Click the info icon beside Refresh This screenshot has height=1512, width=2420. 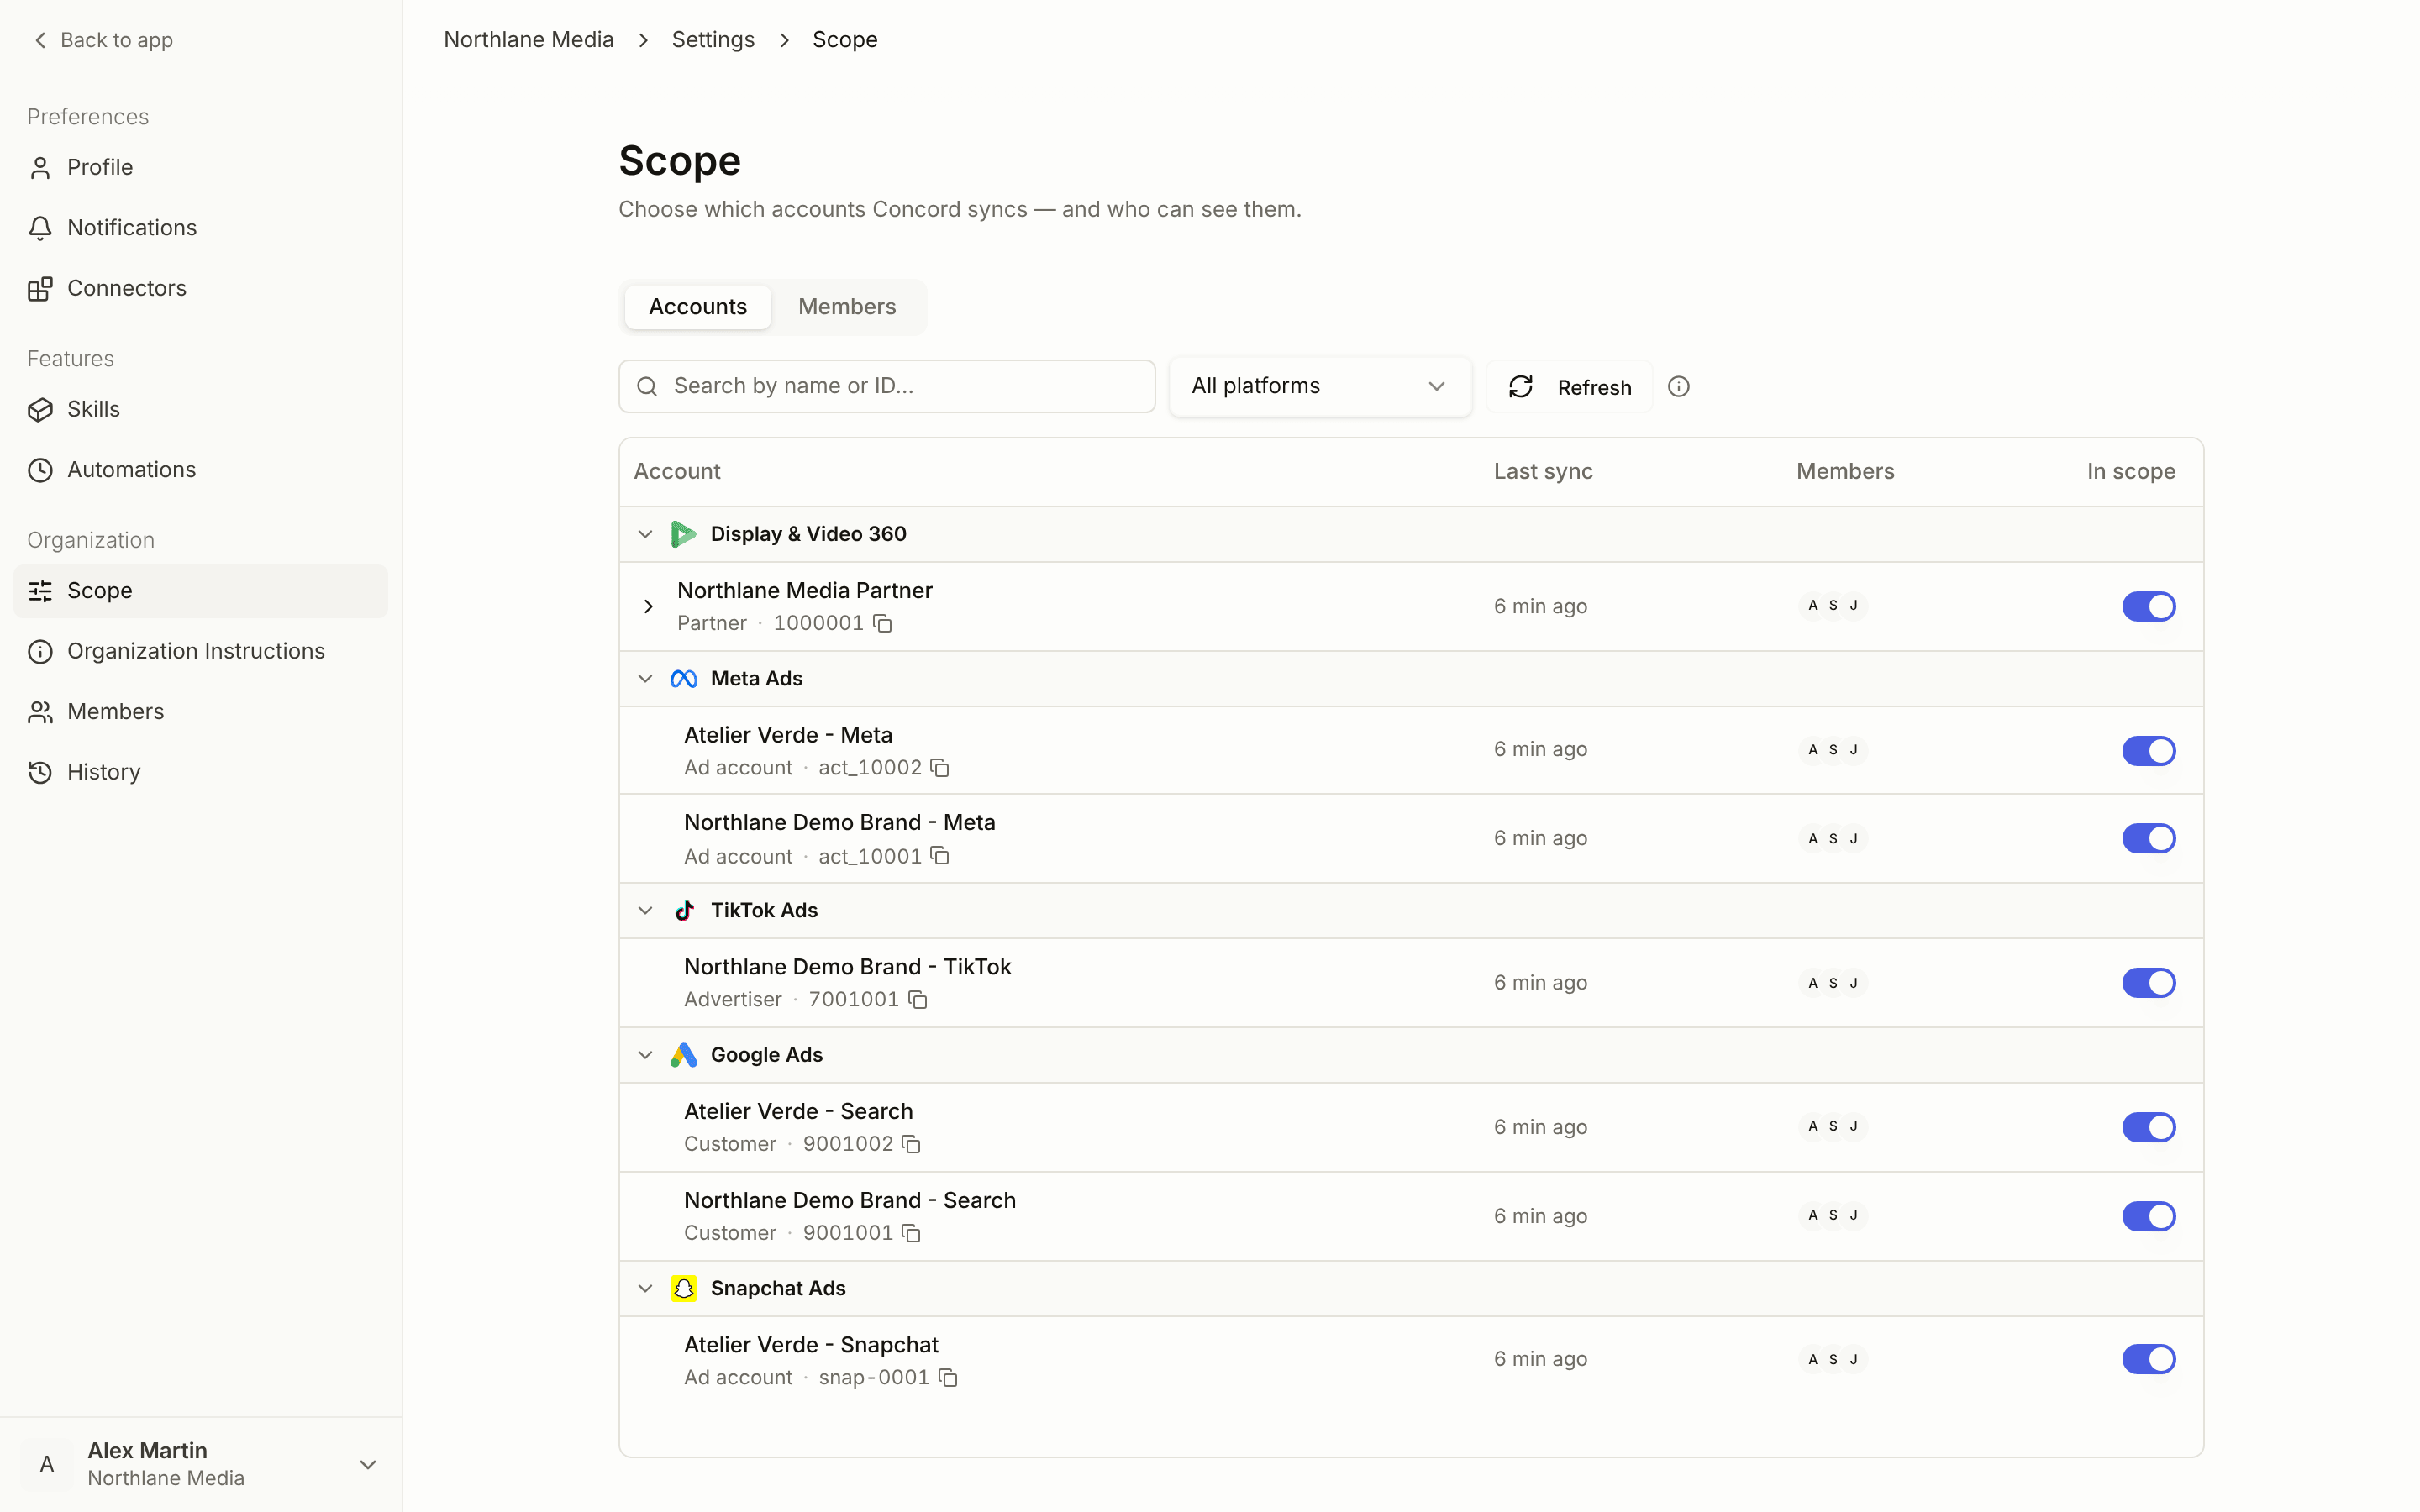click(x=1679, y=387)
